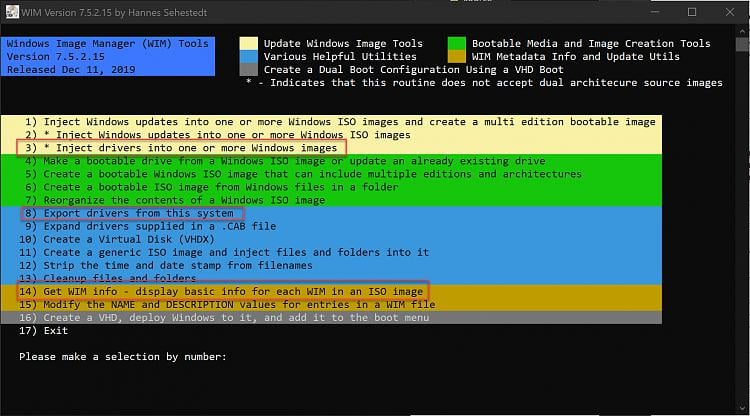Viewport: 750px width, 416px height.
Task: Select option 5 Create a bootable Windows ISO image
Action: [x=303, y=174]
